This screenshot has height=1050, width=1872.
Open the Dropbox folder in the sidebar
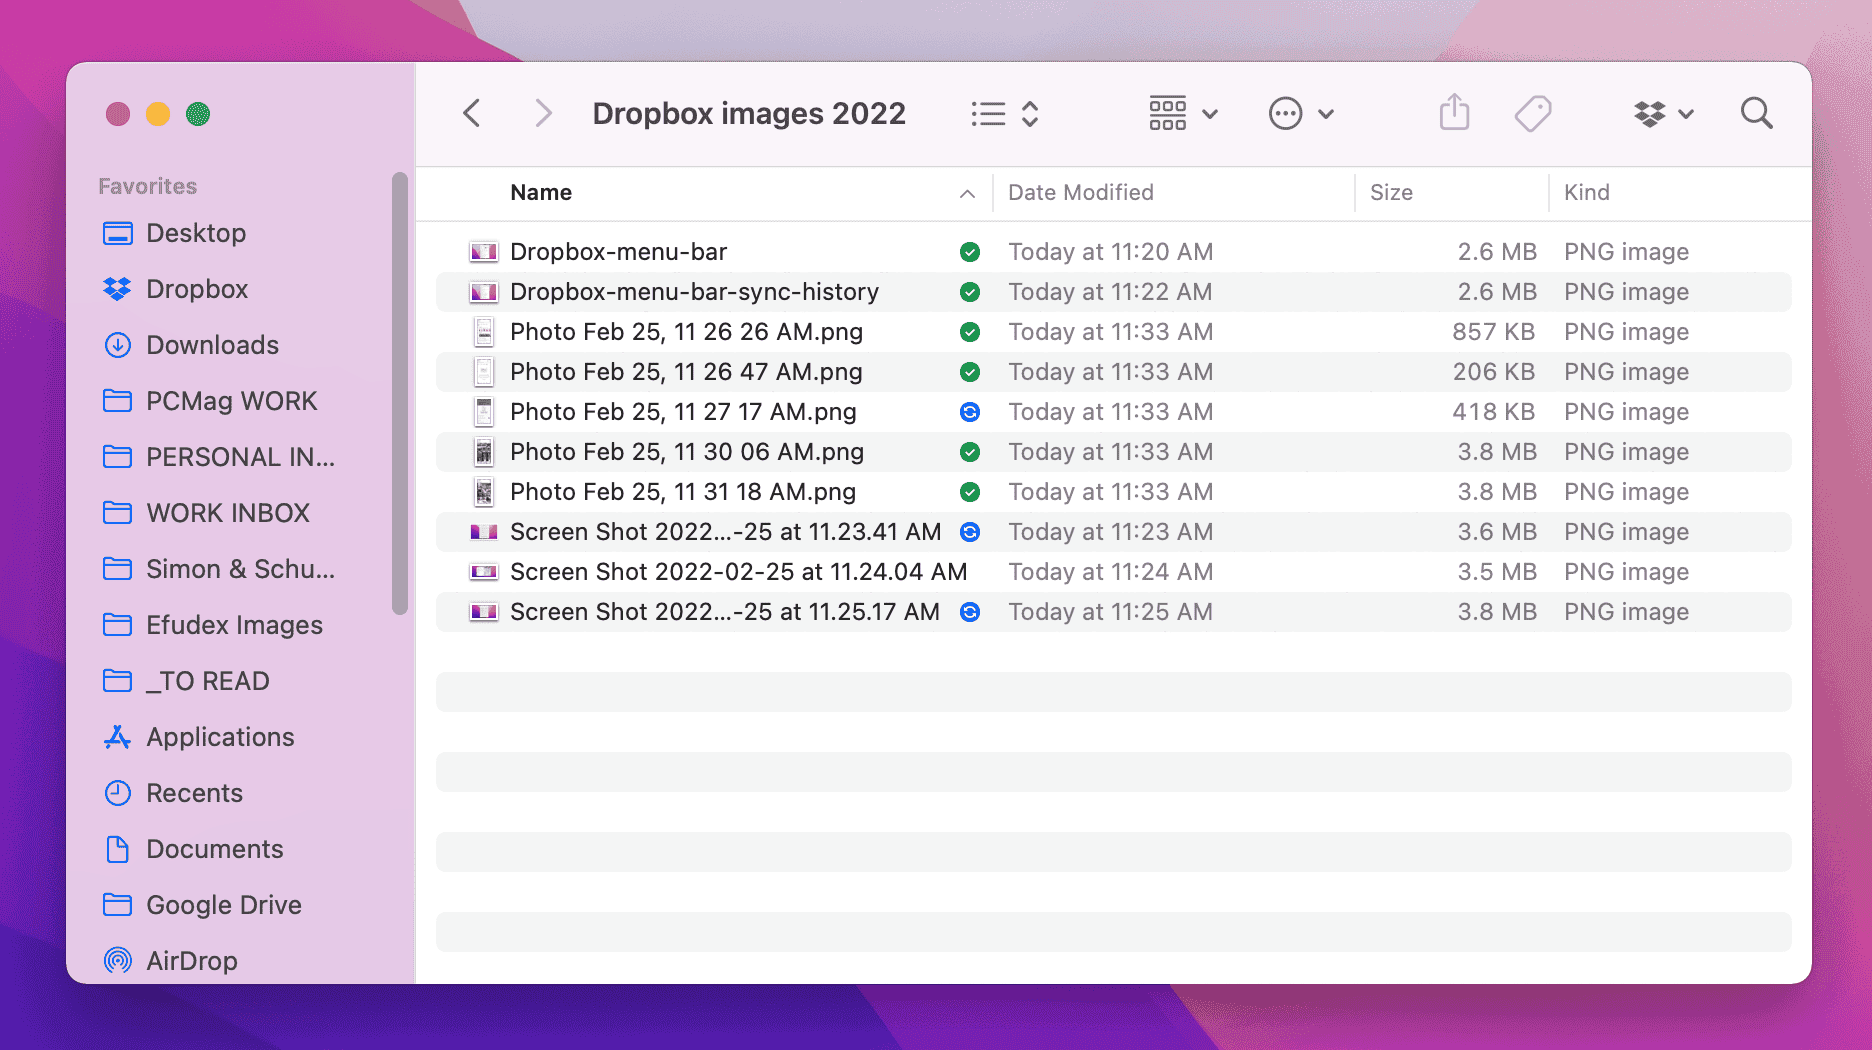tap(197, 289)
